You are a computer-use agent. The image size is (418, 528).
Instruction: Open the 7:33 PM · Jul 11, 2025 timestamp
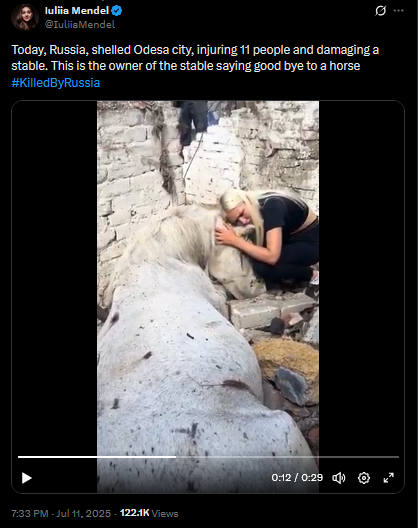(61, 514)
